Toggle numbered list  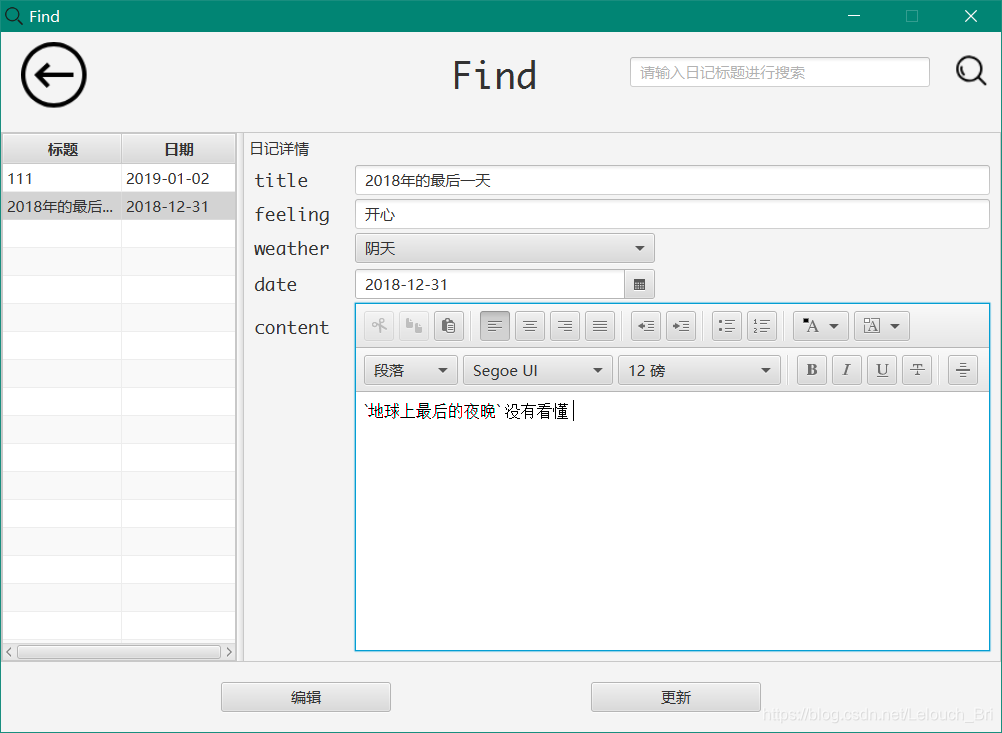[x=762, y=326]
